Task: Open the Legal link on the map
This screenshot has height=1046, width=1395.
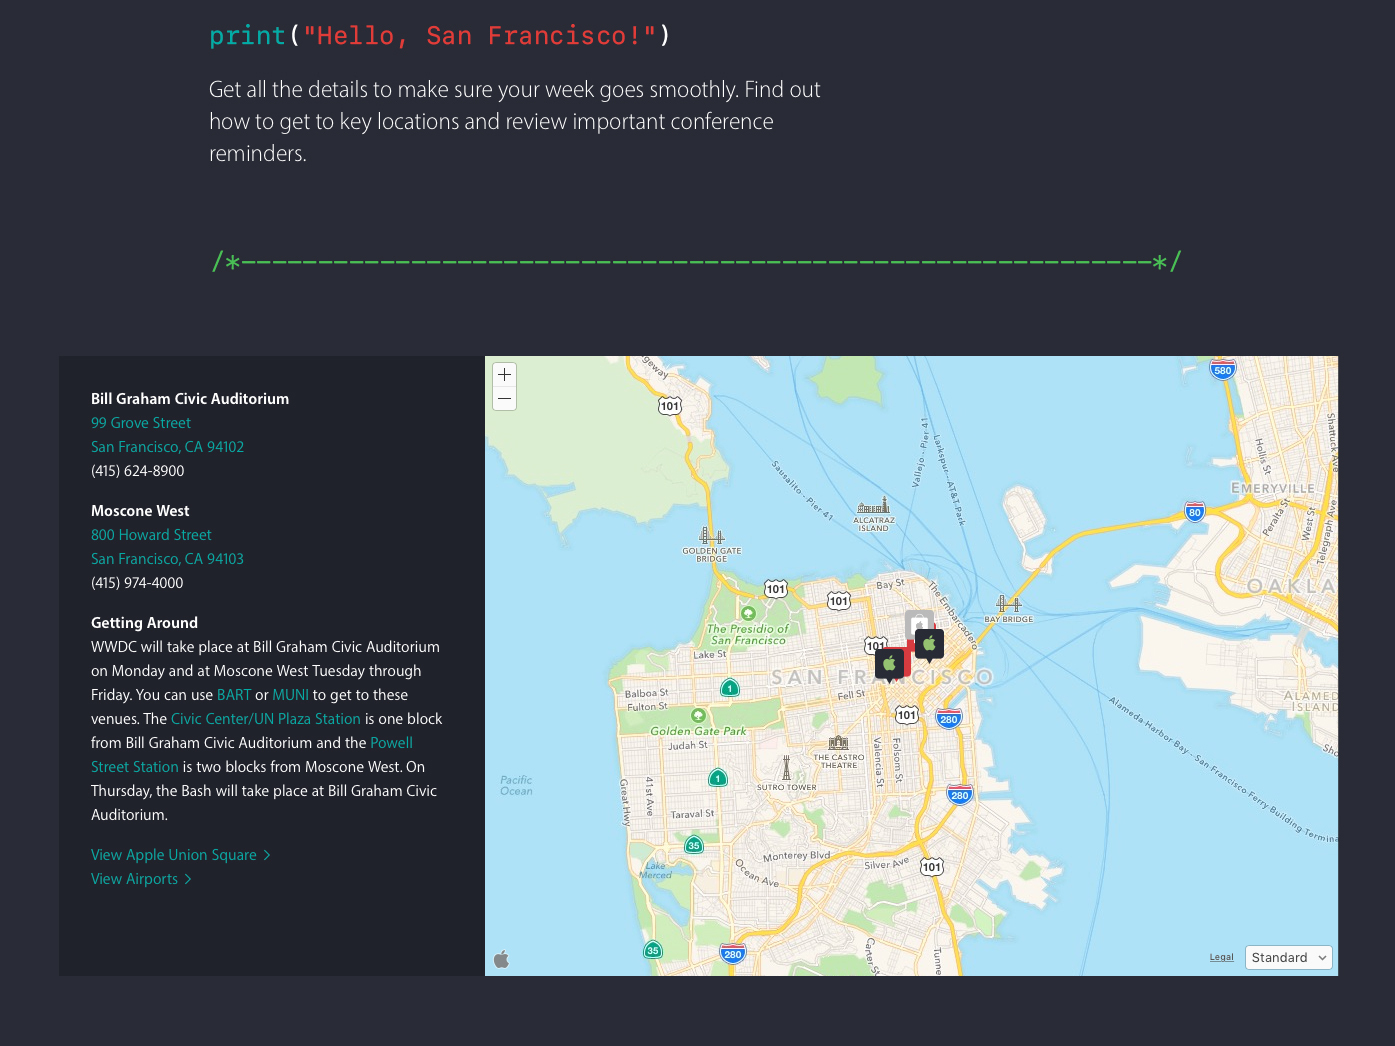Action: coord(1221,957)
